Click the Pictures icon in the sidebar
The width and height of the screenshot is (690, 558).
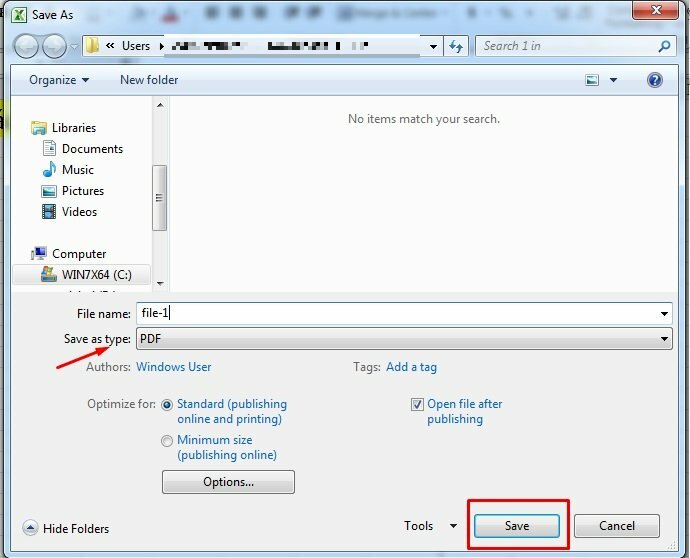pyautogui.click(x=49, y=191)
